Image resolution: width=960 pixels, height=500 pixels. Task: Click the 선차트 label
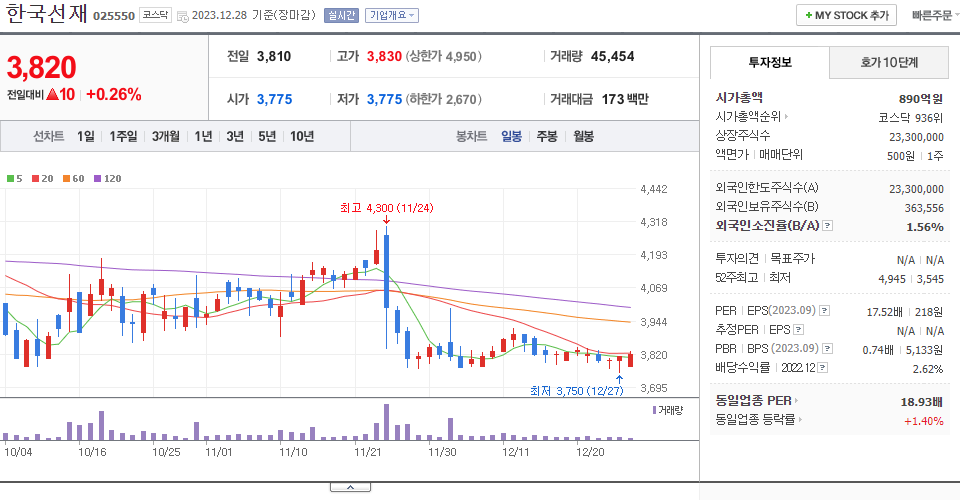tap(48, 136)
